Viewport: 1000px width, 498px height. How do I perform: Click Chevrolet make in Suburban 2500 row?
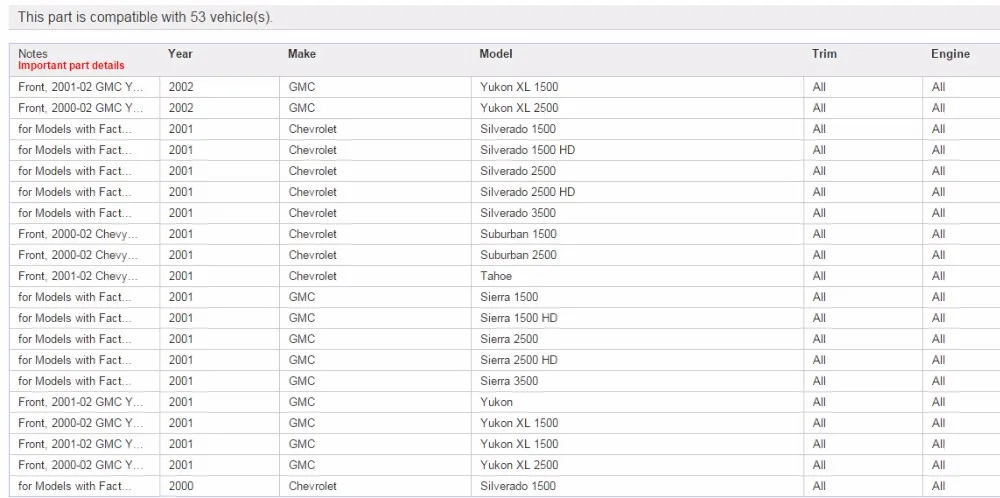pyautogui.click(x=312, y=255)
